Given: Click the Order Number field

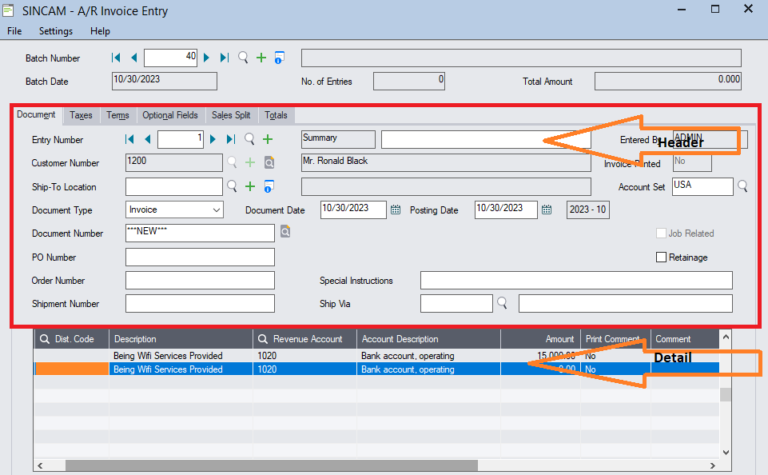Looking at the screenshot, I should tap(200, 281).
